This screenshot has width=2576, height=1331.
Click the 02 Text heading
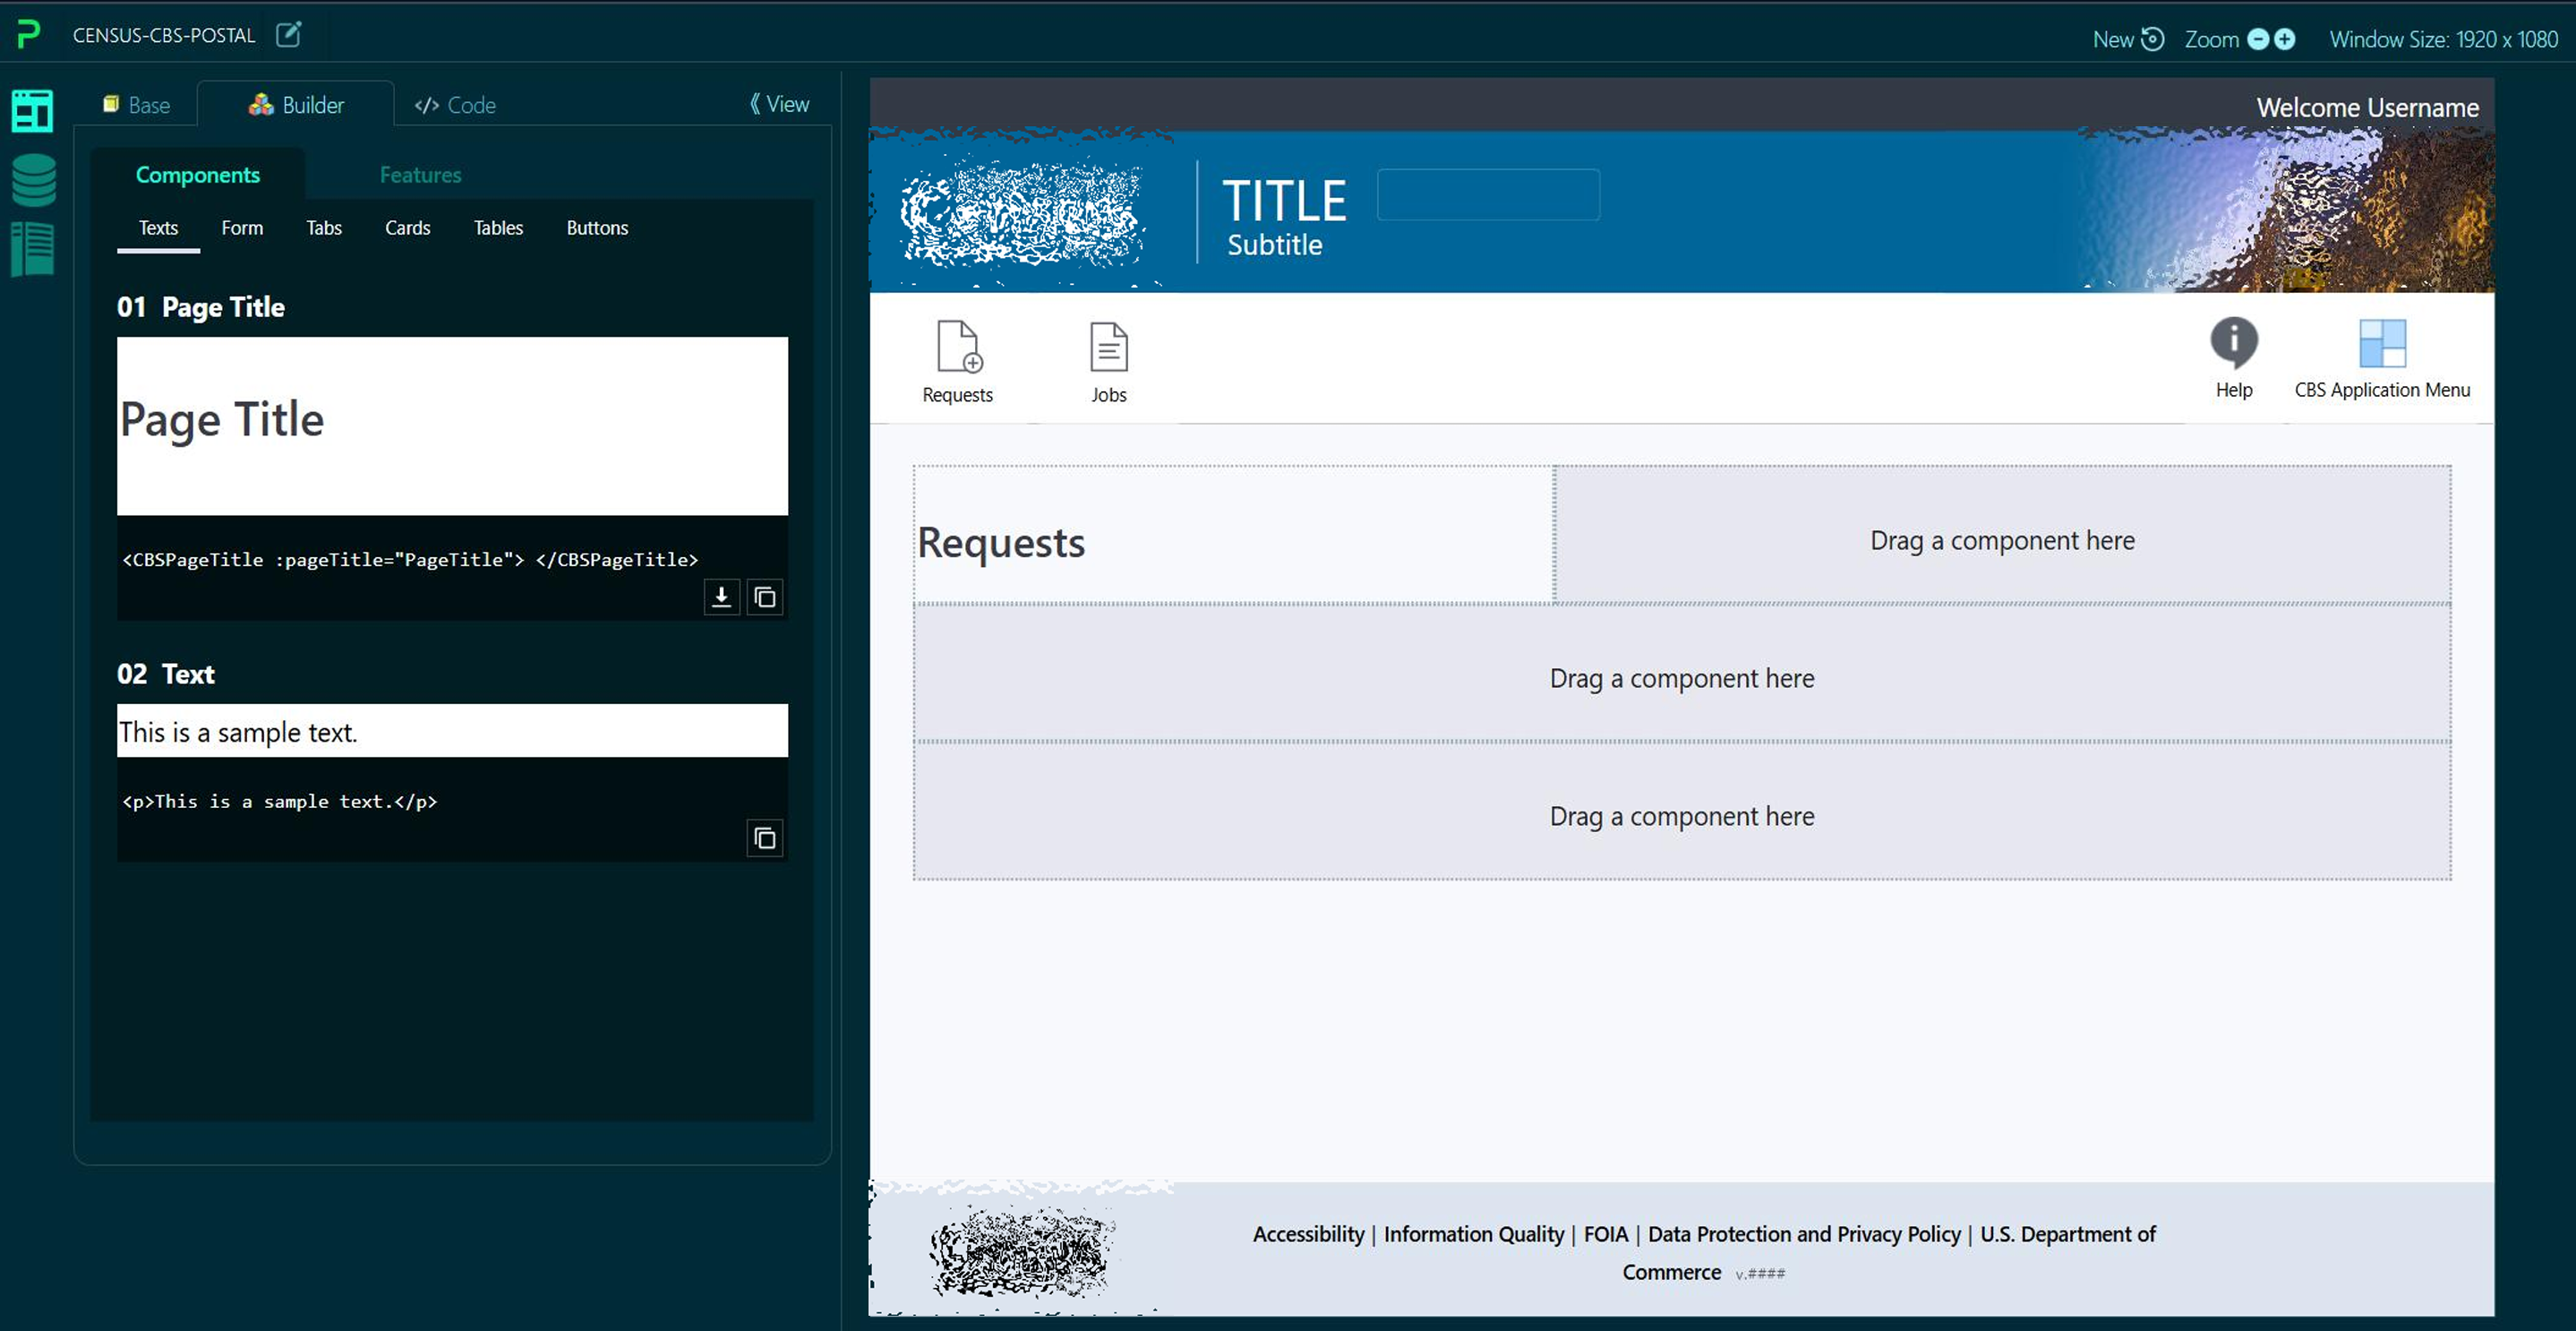(166, 674)
